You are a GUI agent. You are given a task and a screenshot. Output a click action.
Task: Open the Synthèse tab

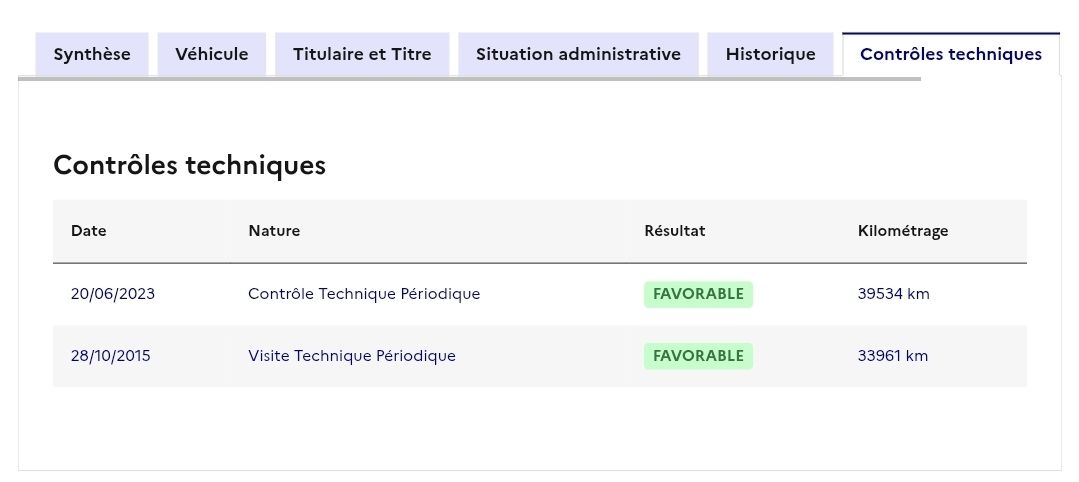92,54
